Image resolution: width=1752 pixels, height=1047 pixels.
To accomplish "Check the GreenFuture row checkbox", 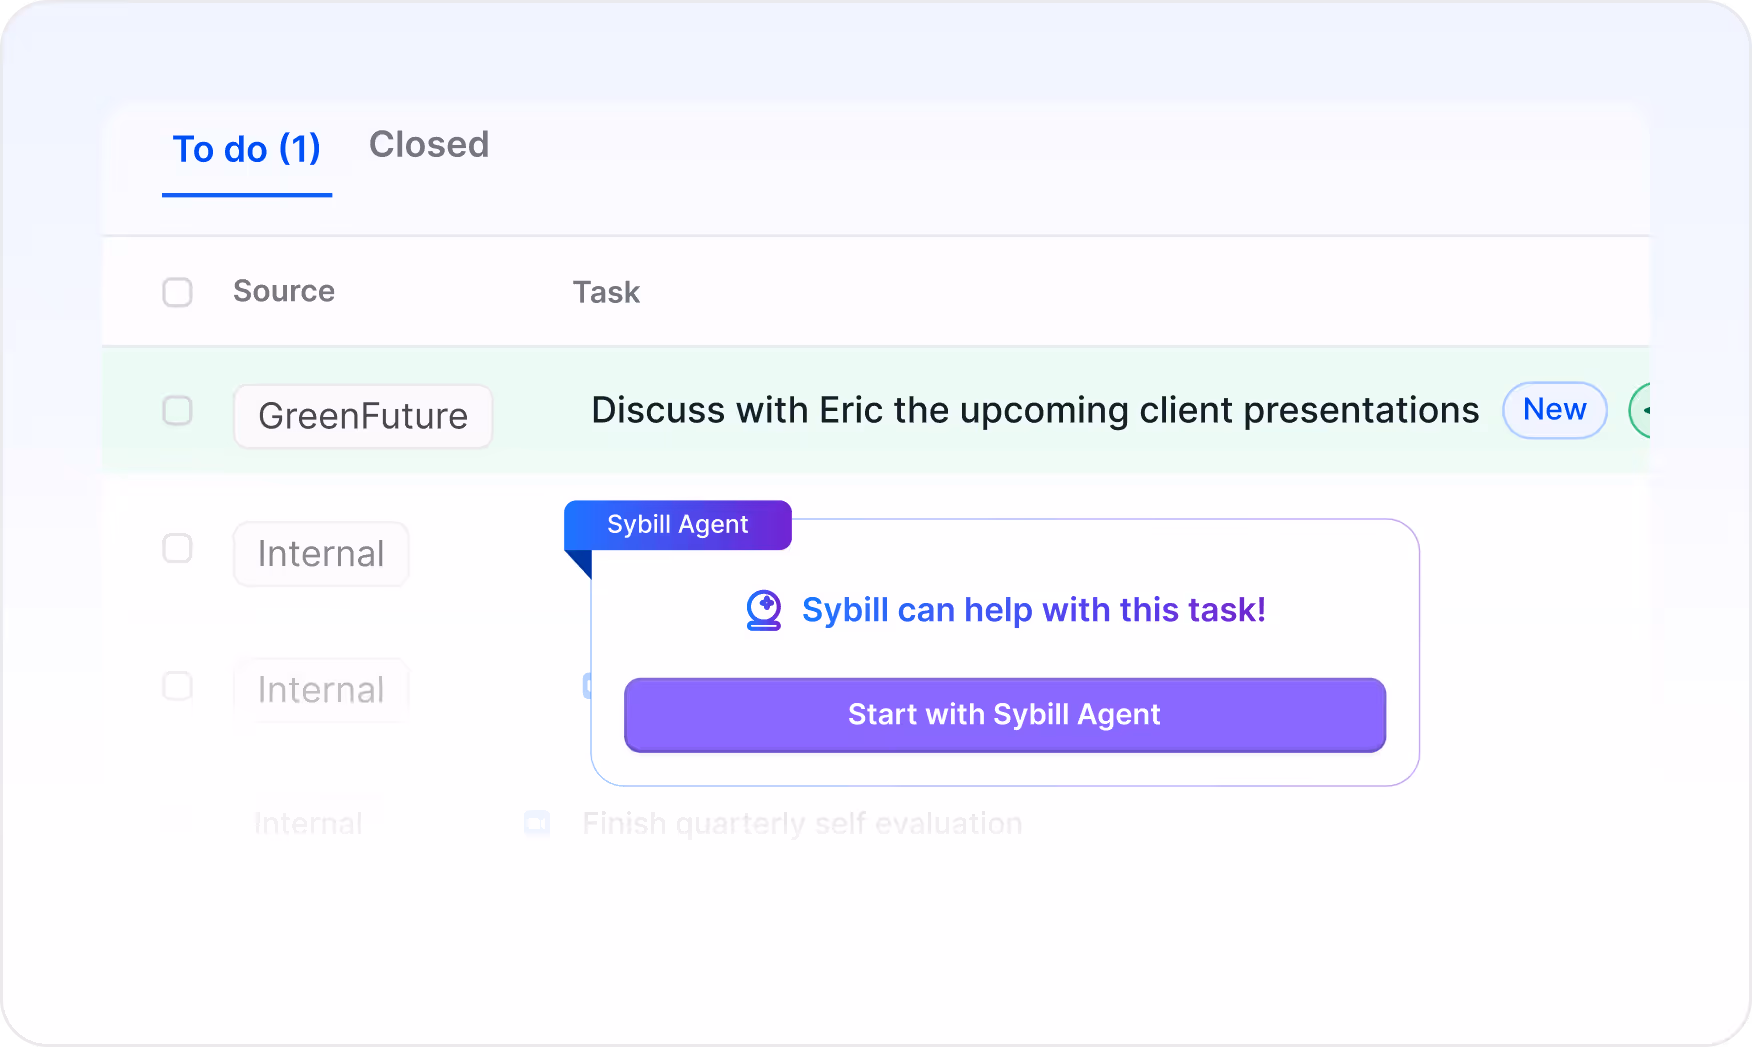I will pos(178,410).
